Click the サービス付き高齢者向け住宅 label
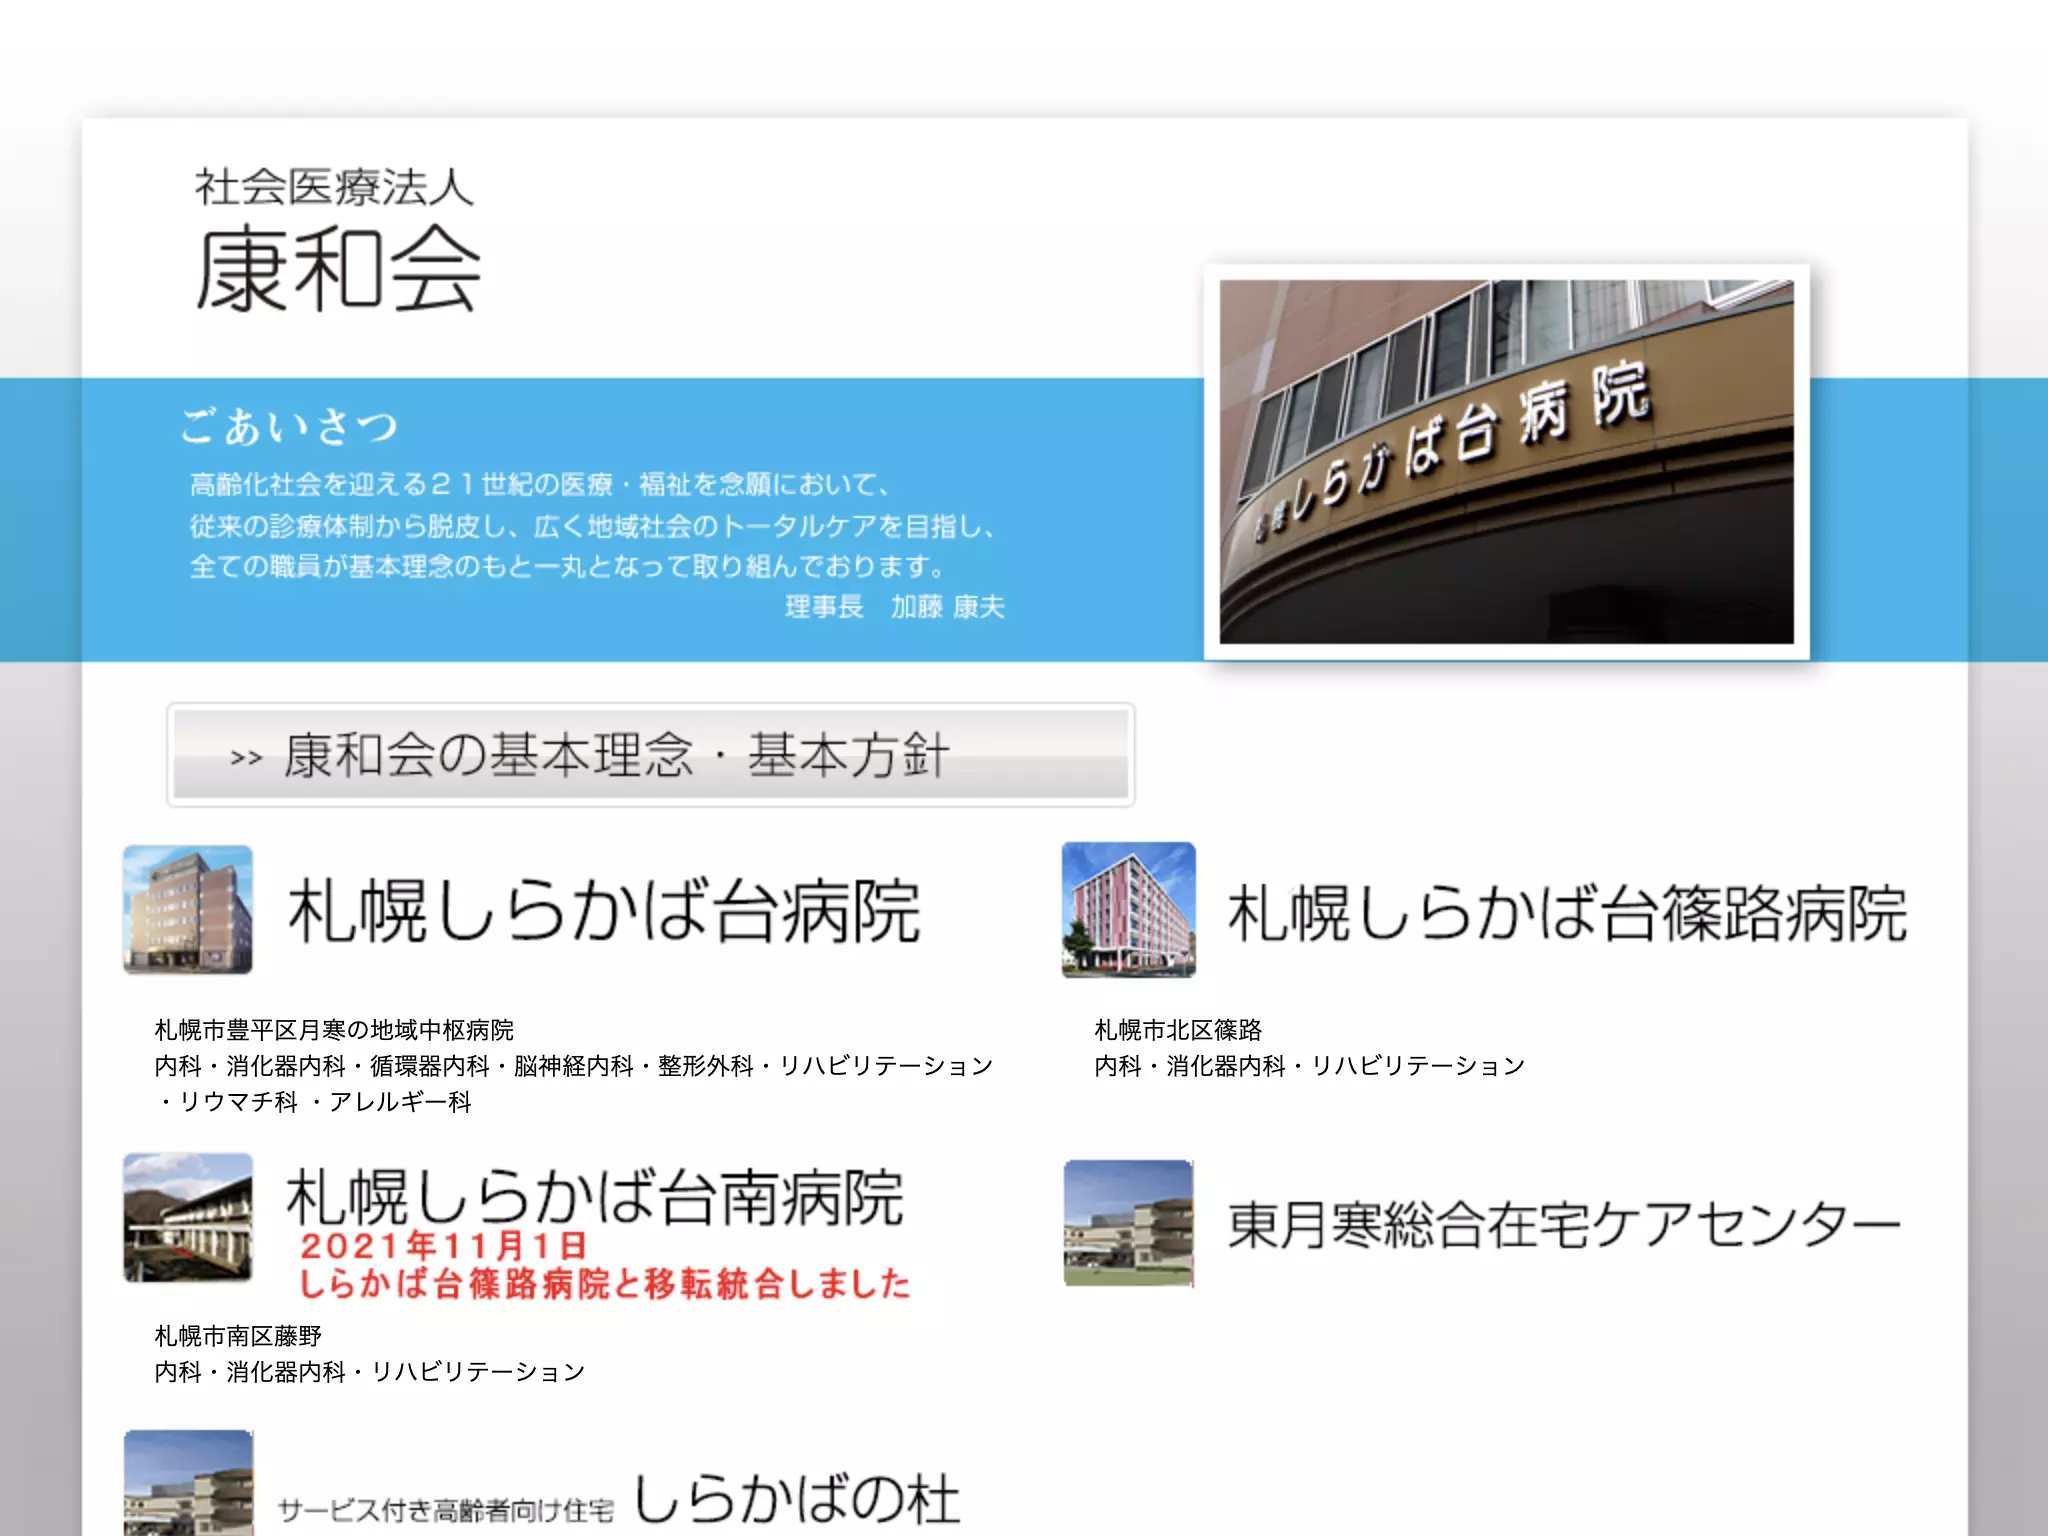The height and width of the screenshot is (1536, 2048). [446, 1510]
